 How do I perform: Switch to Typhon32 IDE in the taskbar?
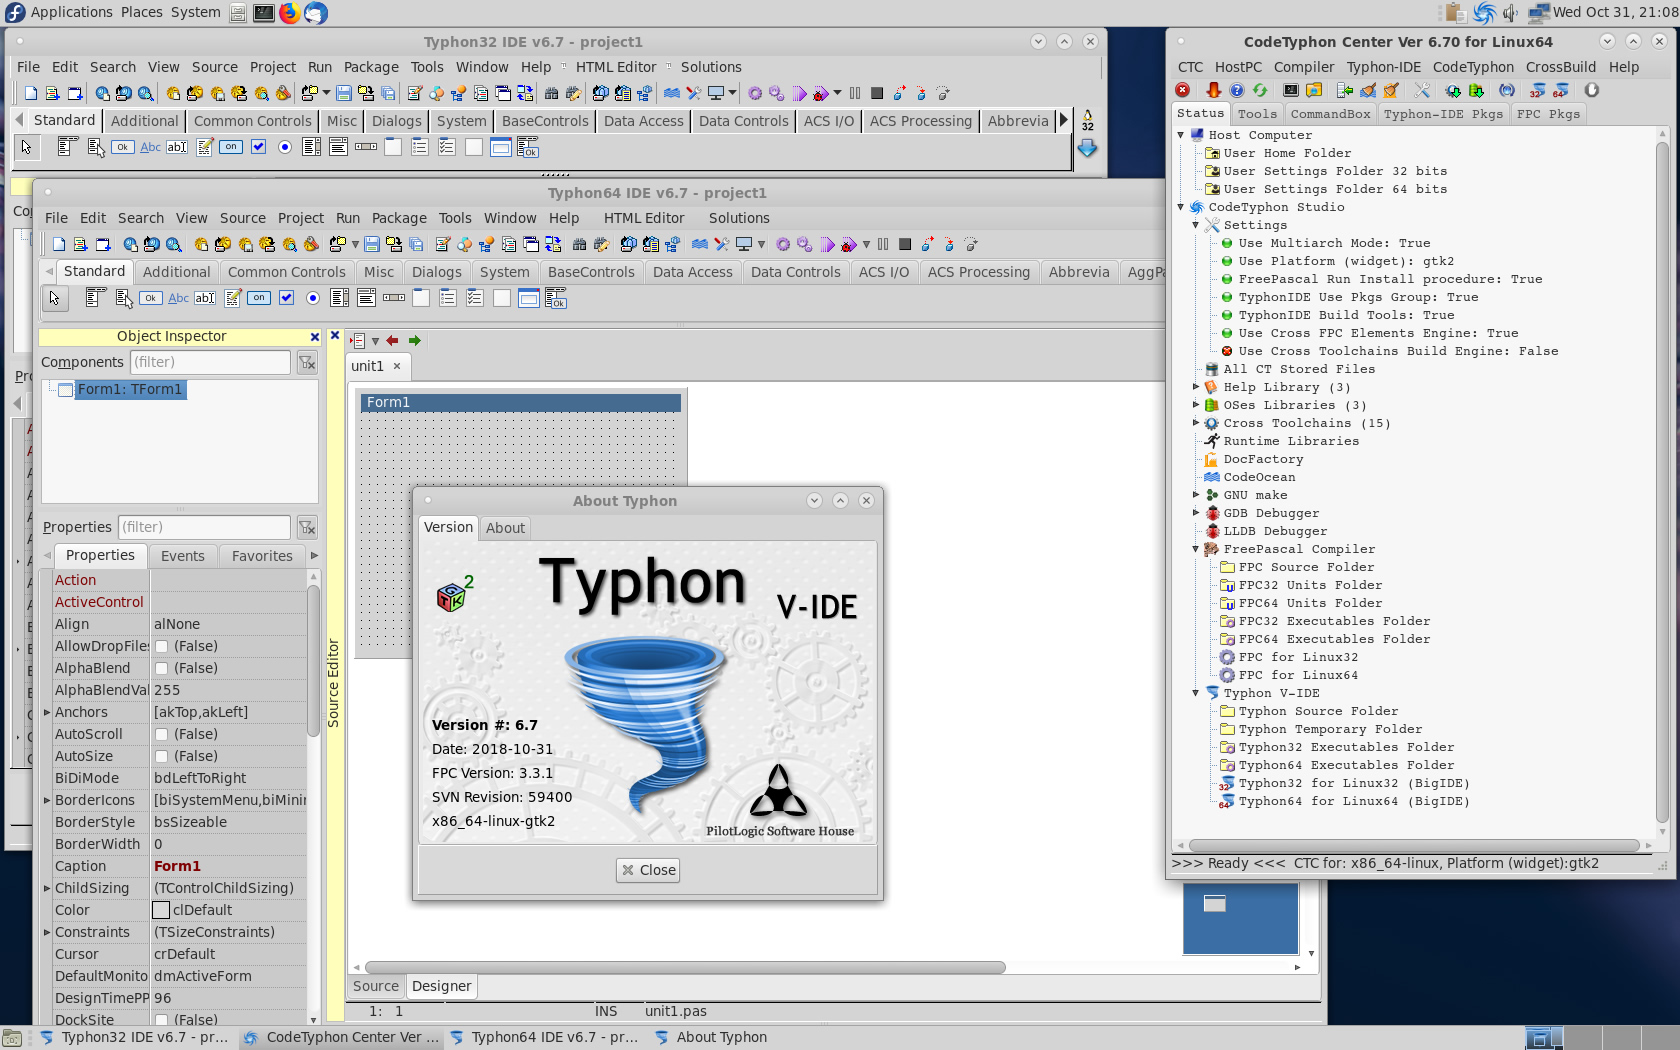click(x=134, y=1037)
